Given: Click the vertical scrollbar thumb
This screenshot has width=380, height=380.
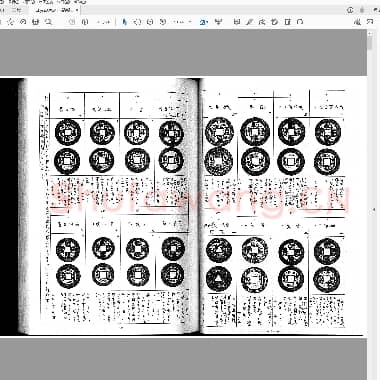Looking at the screenshot, I should coord(370,43).
